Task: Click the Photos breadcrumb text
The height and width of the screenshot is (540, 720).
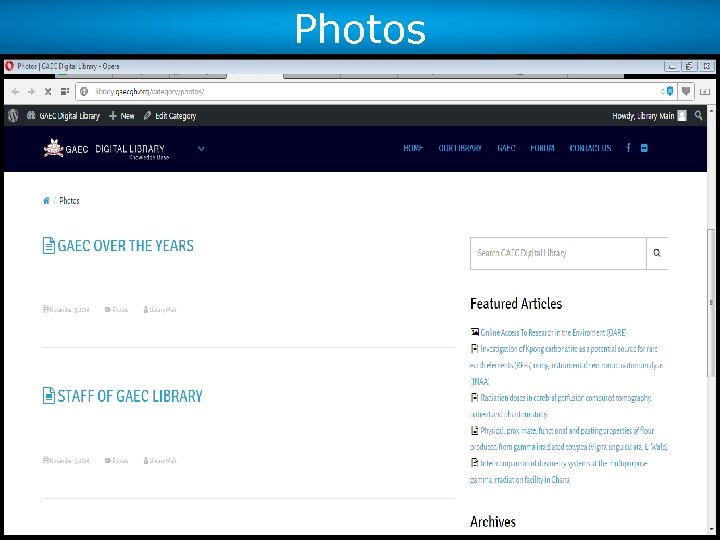Action: pyautogui.click(x=69, y=201)
